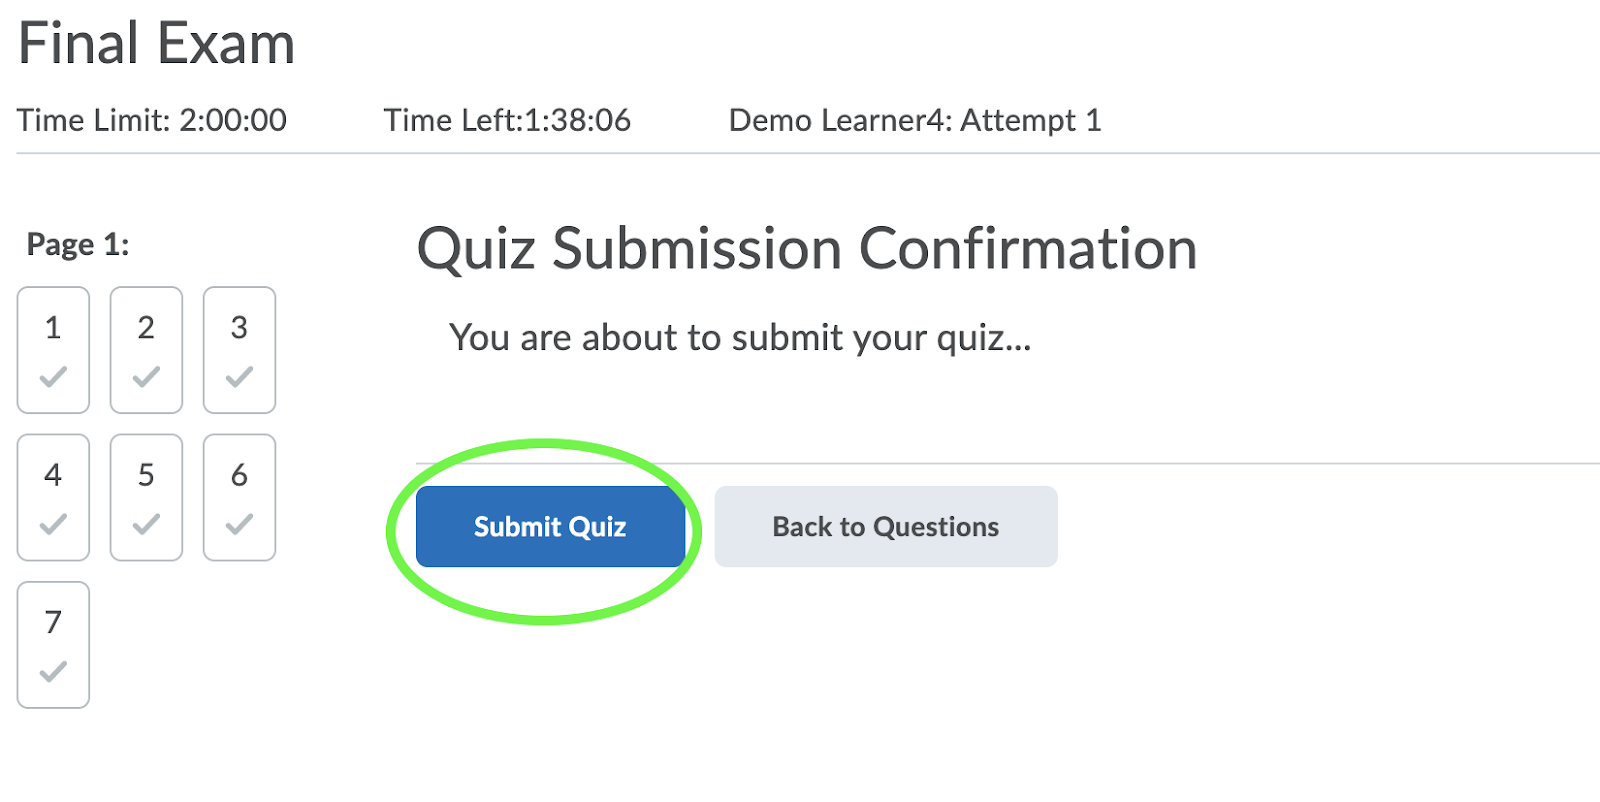Navigate to question 5 box
Screen dimensions: 1600x802
pyautogui.click(x=146, y=497)
